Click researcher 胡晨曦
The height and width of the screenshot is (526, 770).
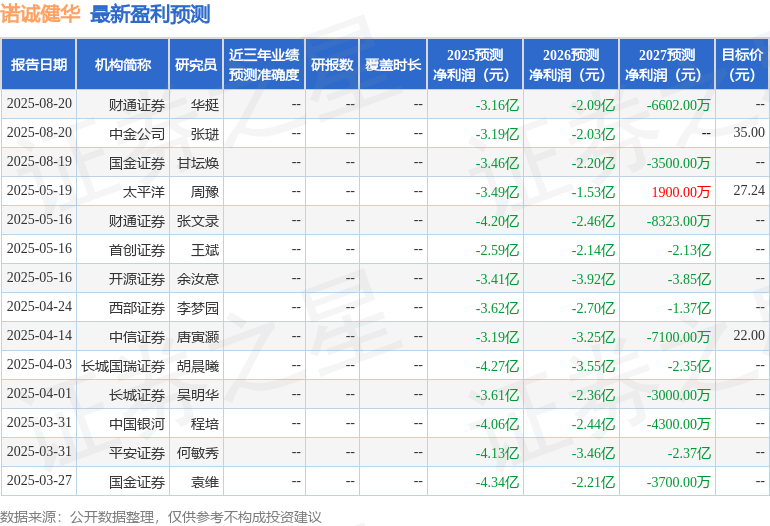[x=198, y=366]
